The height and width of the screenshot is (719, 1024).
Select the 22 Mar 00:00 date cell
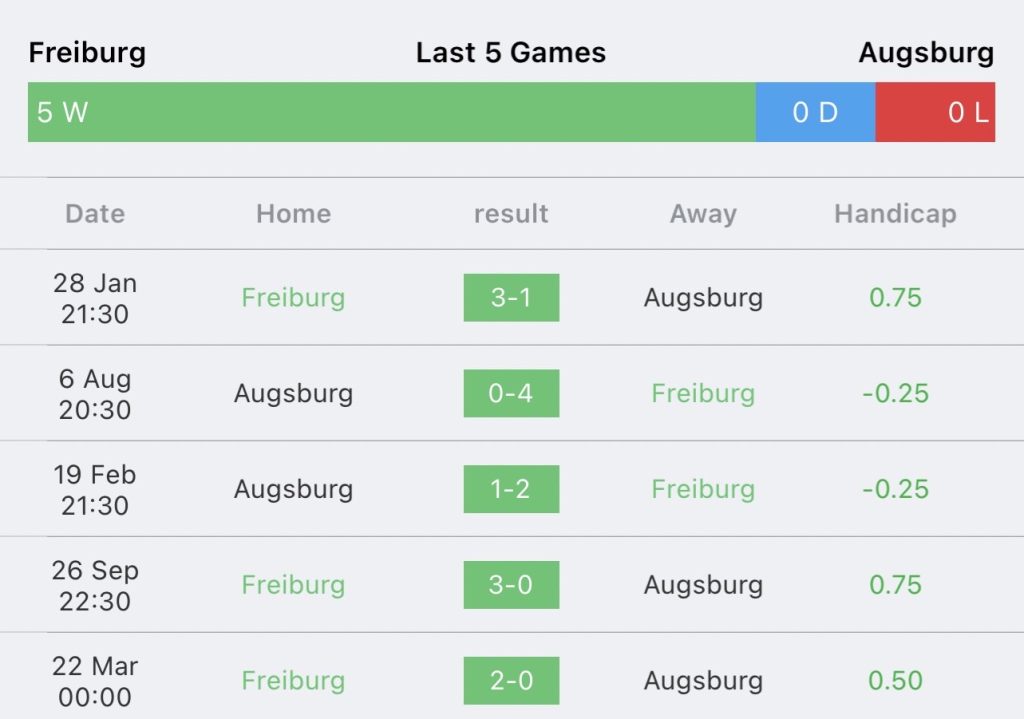click(x=95, y=681)
